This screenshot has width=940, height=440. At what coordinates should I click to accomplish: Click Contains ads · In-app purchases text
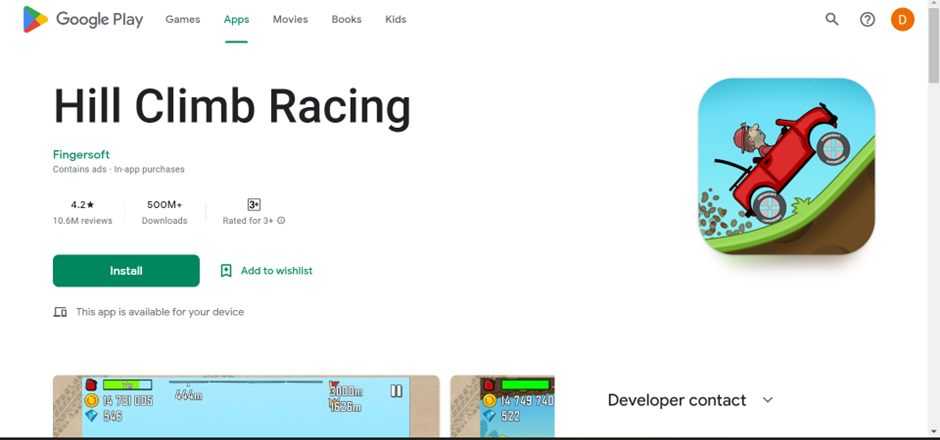click(x=119, y=170)
